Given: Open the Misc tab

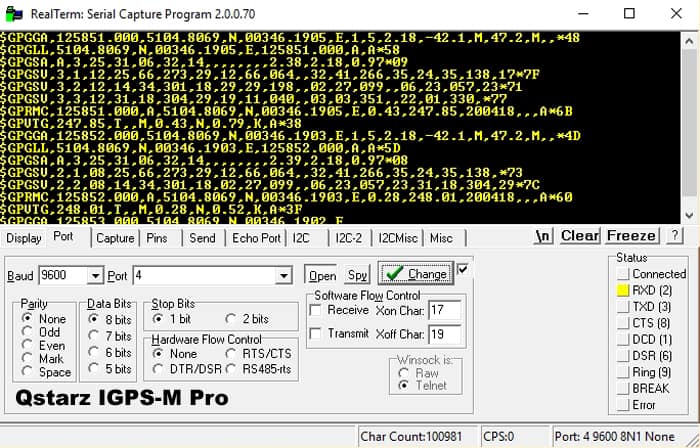Looking at the screenshot, I should [441, 238].
